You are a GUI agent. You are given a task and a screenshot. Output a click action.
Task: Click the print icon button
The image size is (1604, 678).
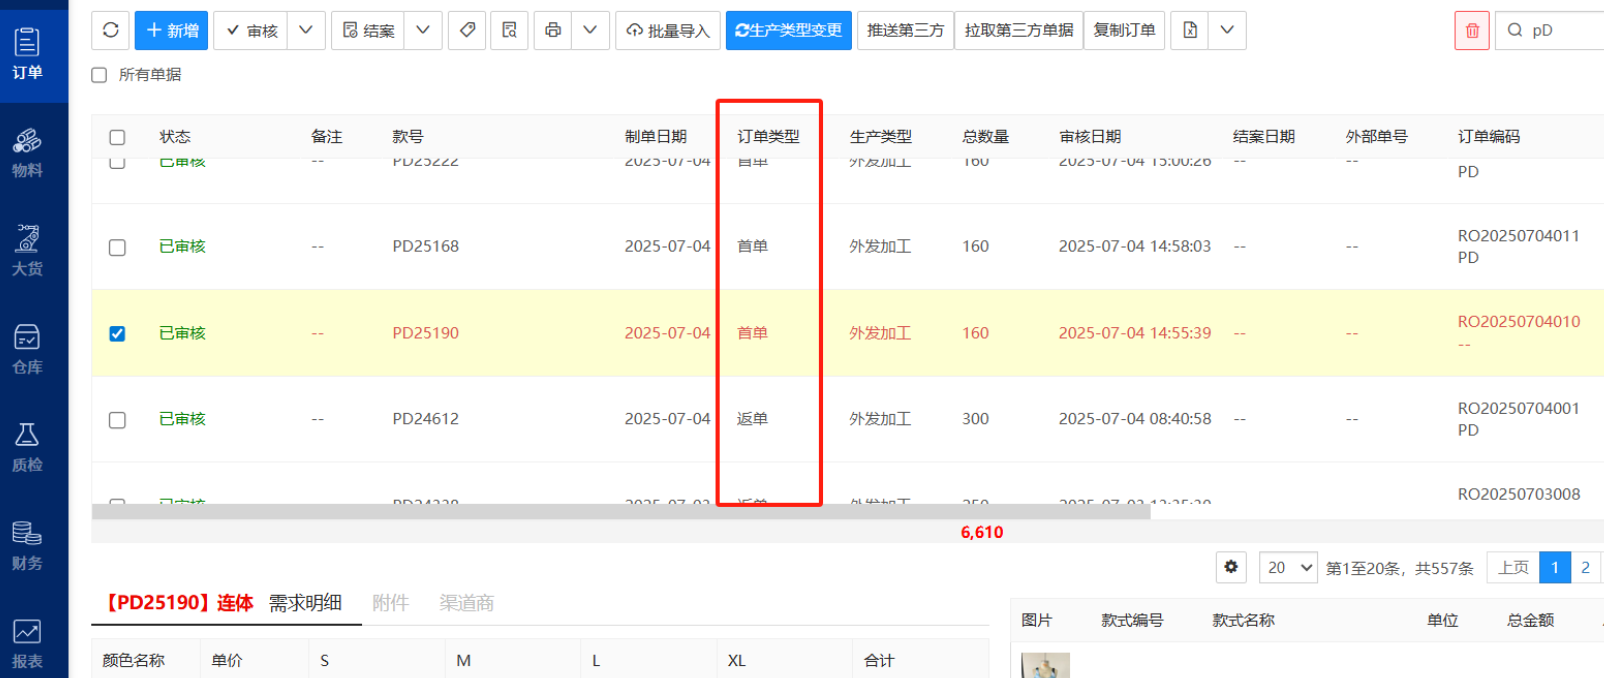[x=553, y=30]
